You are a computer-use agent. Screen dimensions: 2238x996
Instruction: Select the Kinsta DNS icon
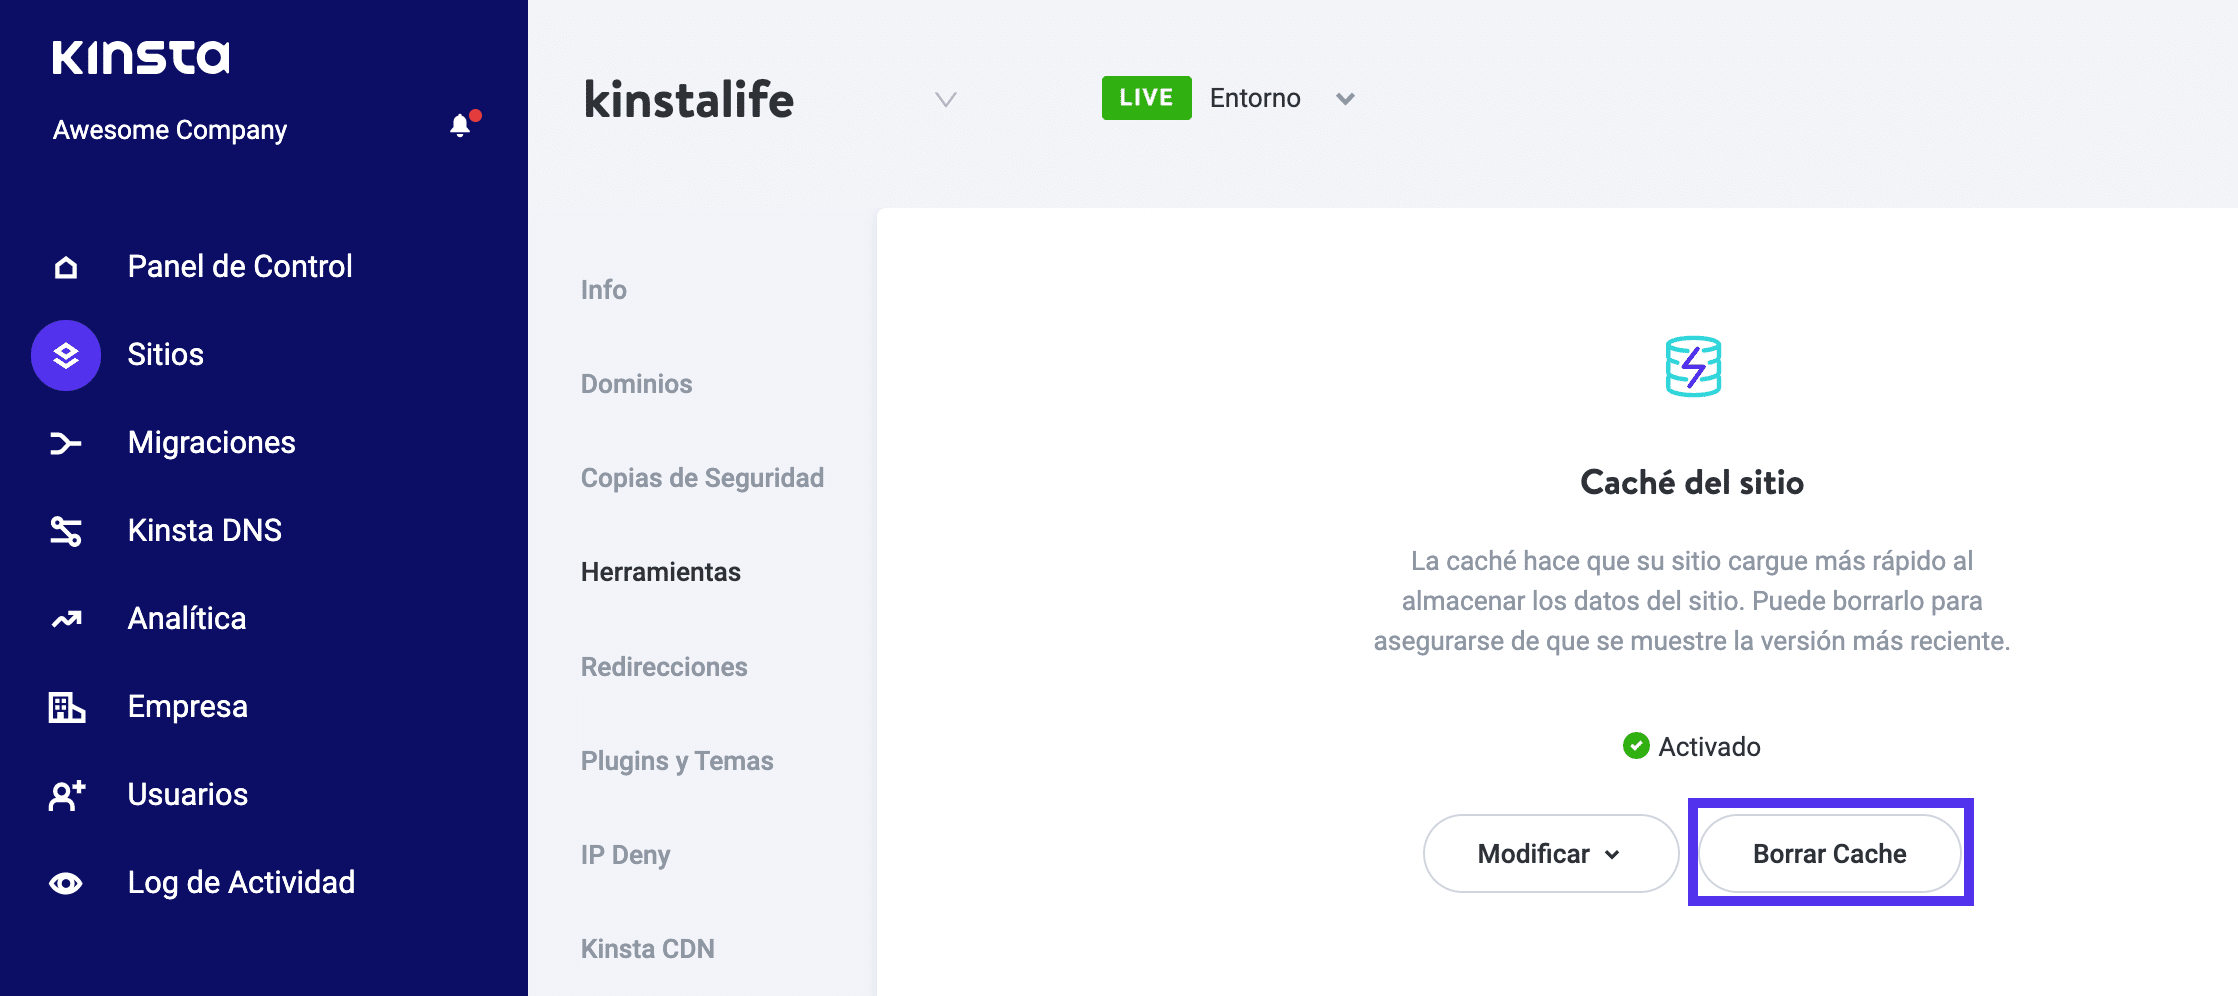(65, 530)
